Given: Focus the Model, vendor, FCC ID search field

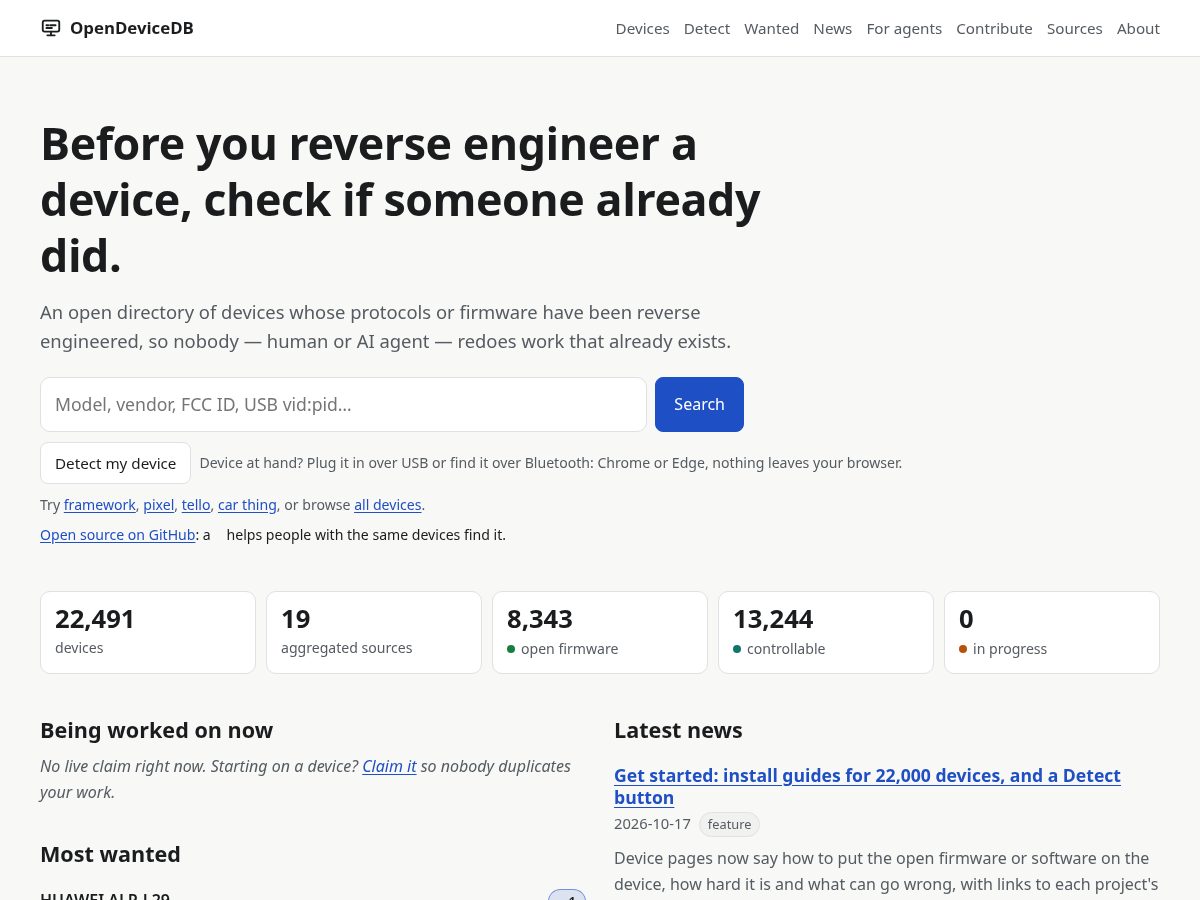Looking at the screenshot, I should click(x=343, y=404).
